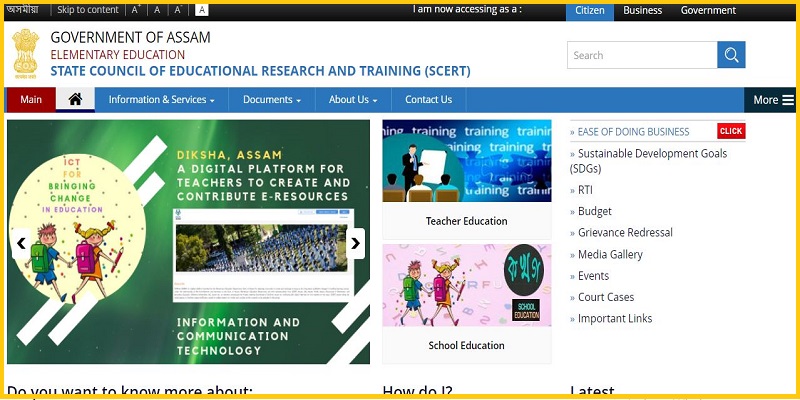Open the Media Gallery link
Image resolution: width=800 pixels, height=400 pixels.
coord(610,254)
